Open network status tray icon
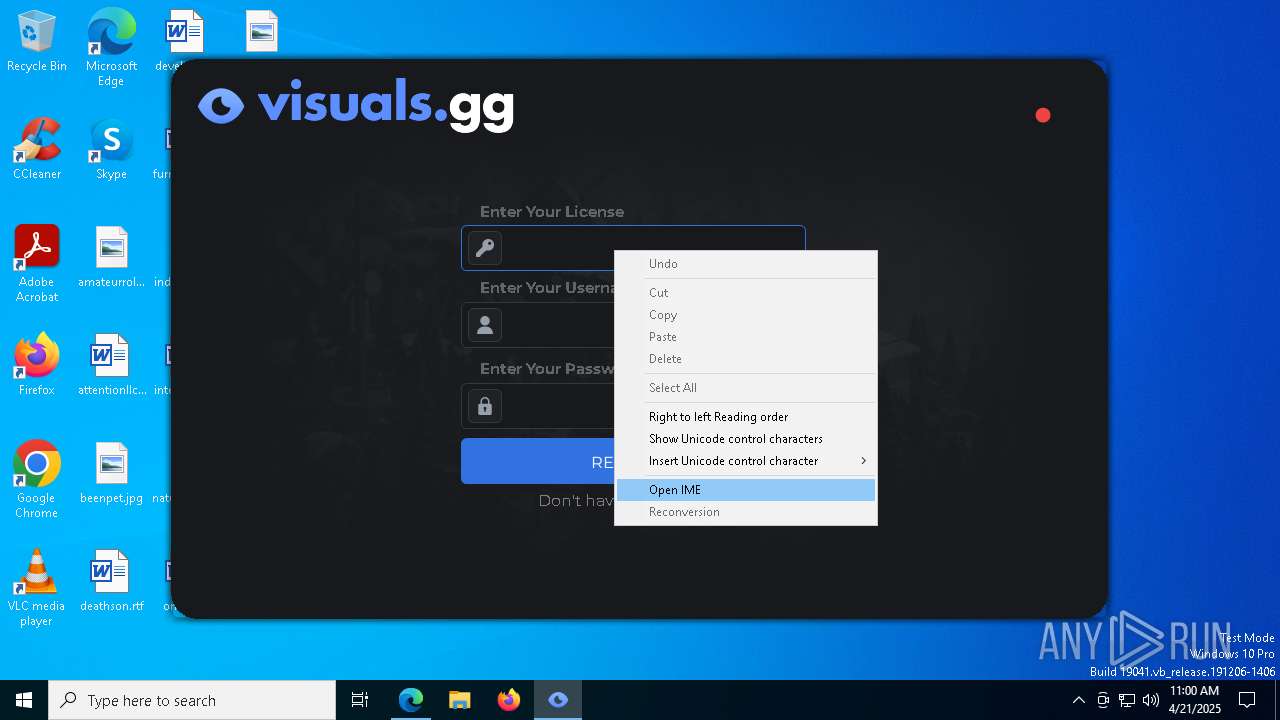Image resolution: width=1280 pixels, height=720 pixels. [x=1127, y=700]
